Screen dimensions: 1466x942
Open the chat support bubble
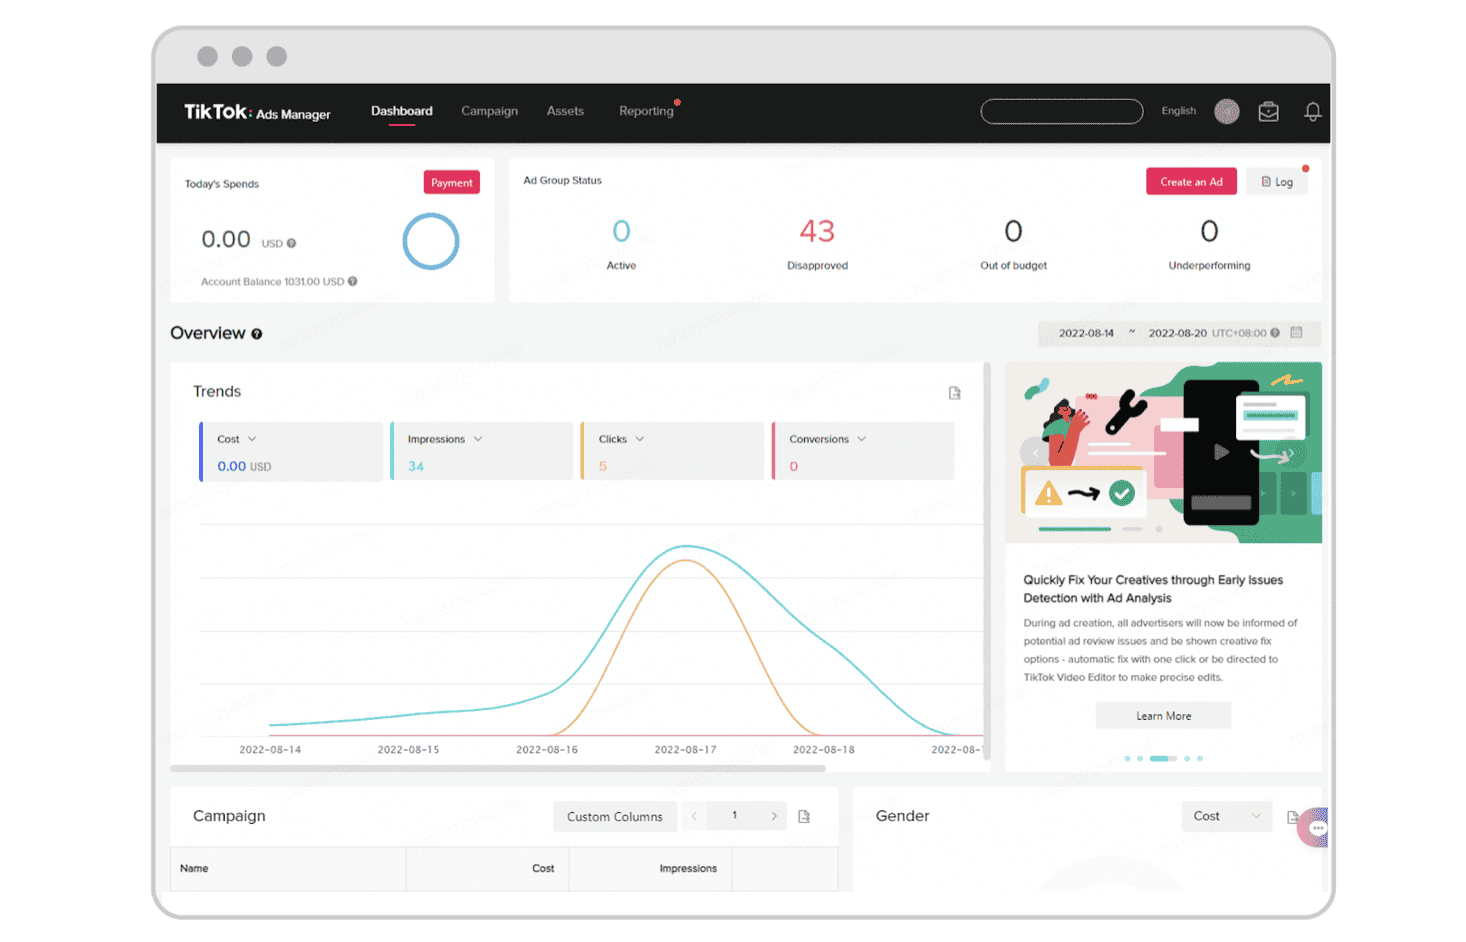1315,828
